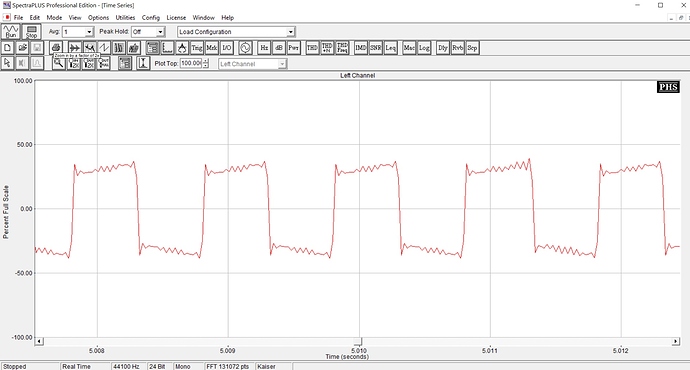
Task: Click the I/O toolbar button
Action: point(227,48)
